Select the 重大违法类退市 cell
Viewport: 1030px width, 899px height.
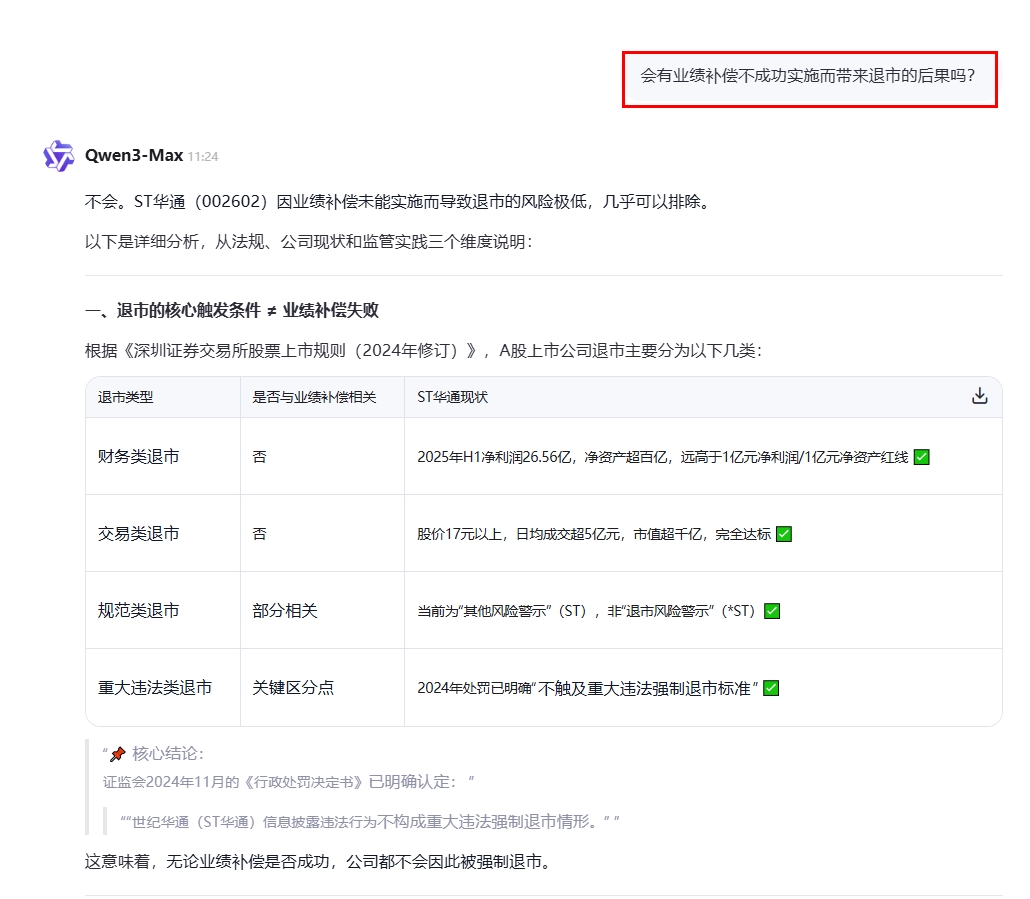pos(163,688)
